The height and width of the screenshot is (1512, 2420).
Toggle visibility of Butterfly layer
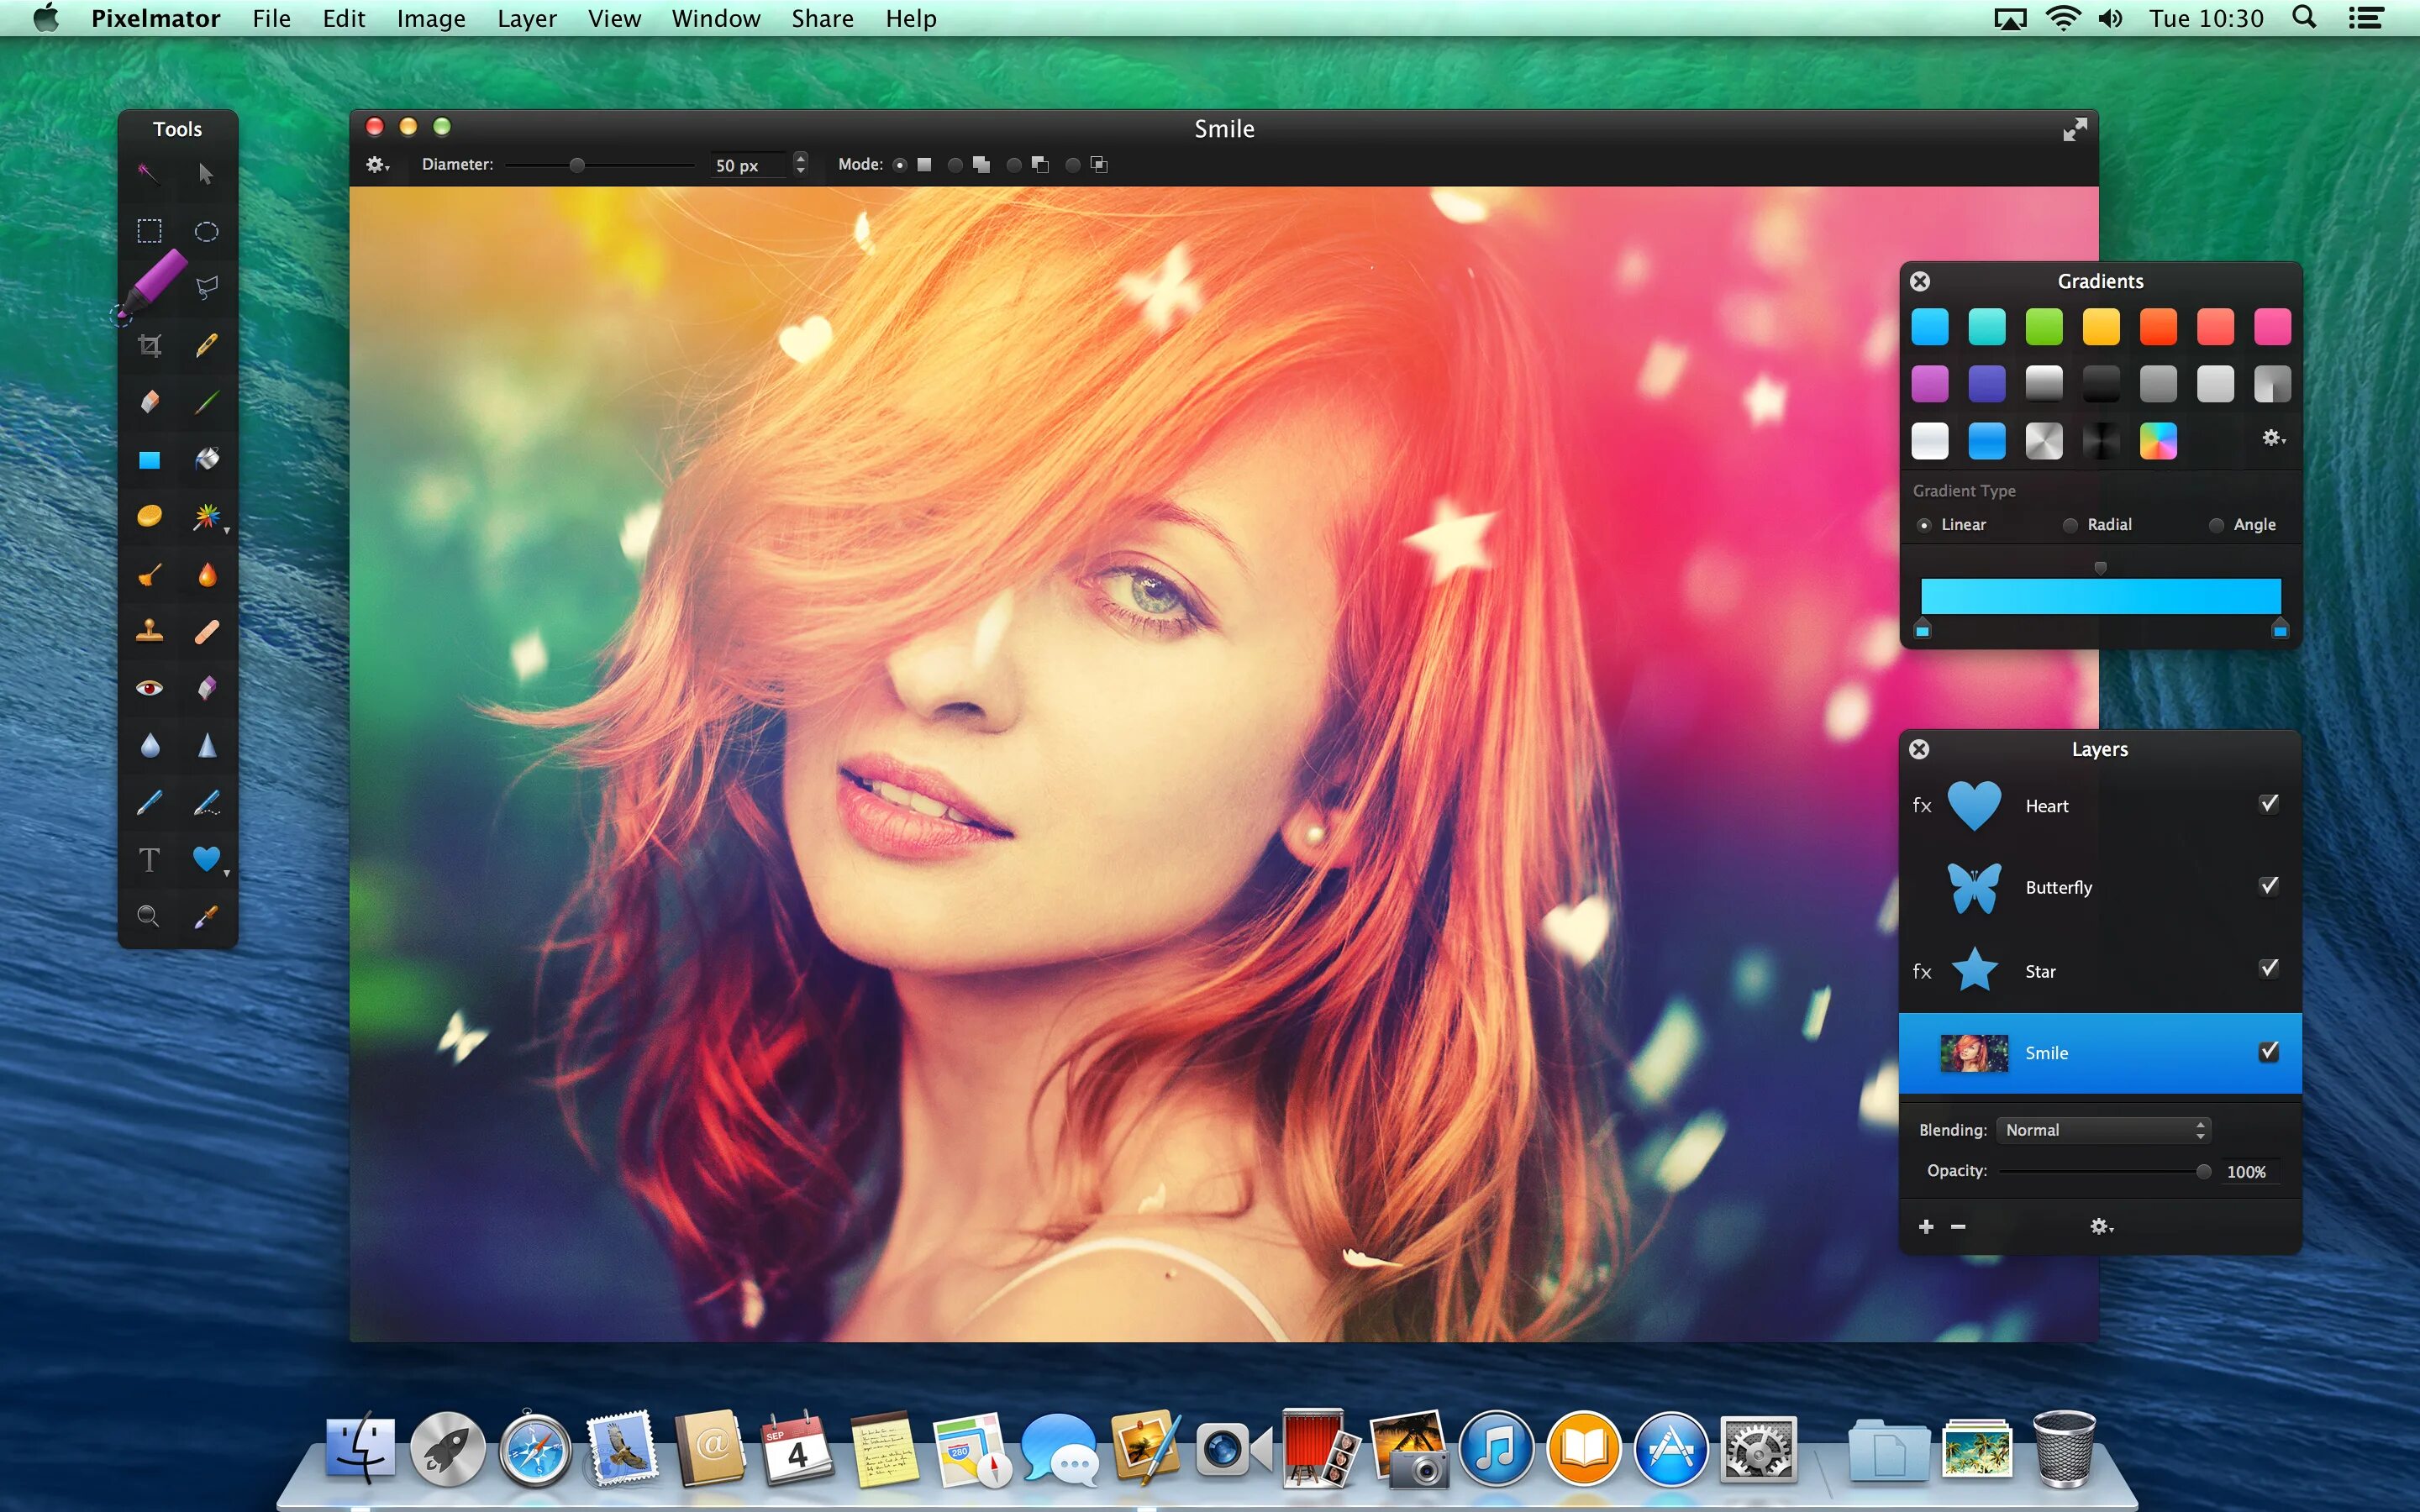[x=2270, y=887]
